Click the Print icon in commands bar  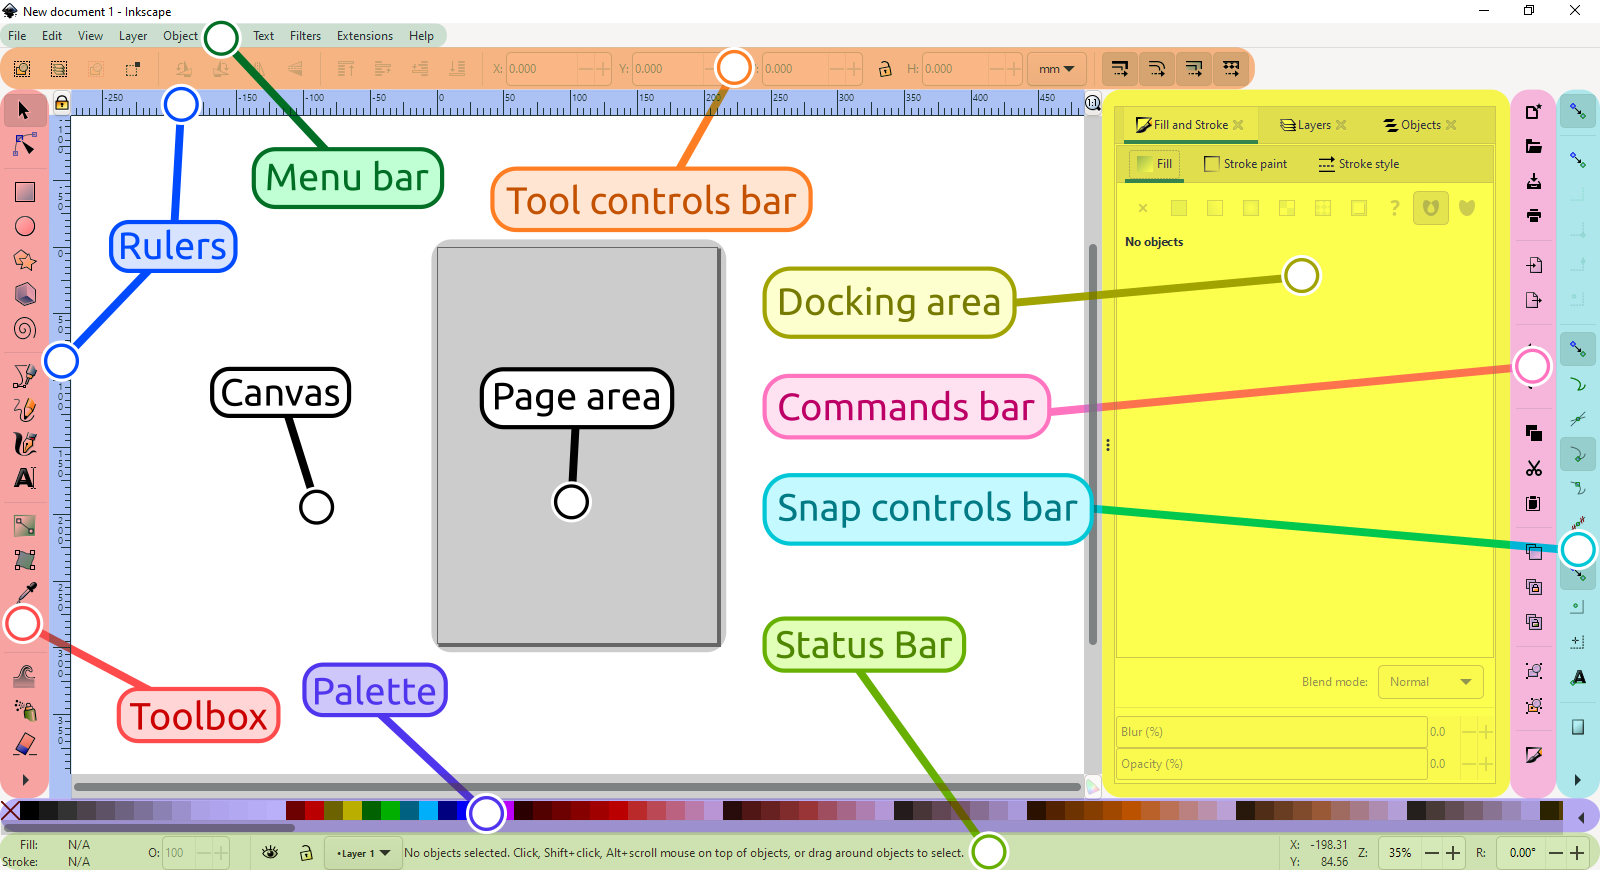[1533, 215]
